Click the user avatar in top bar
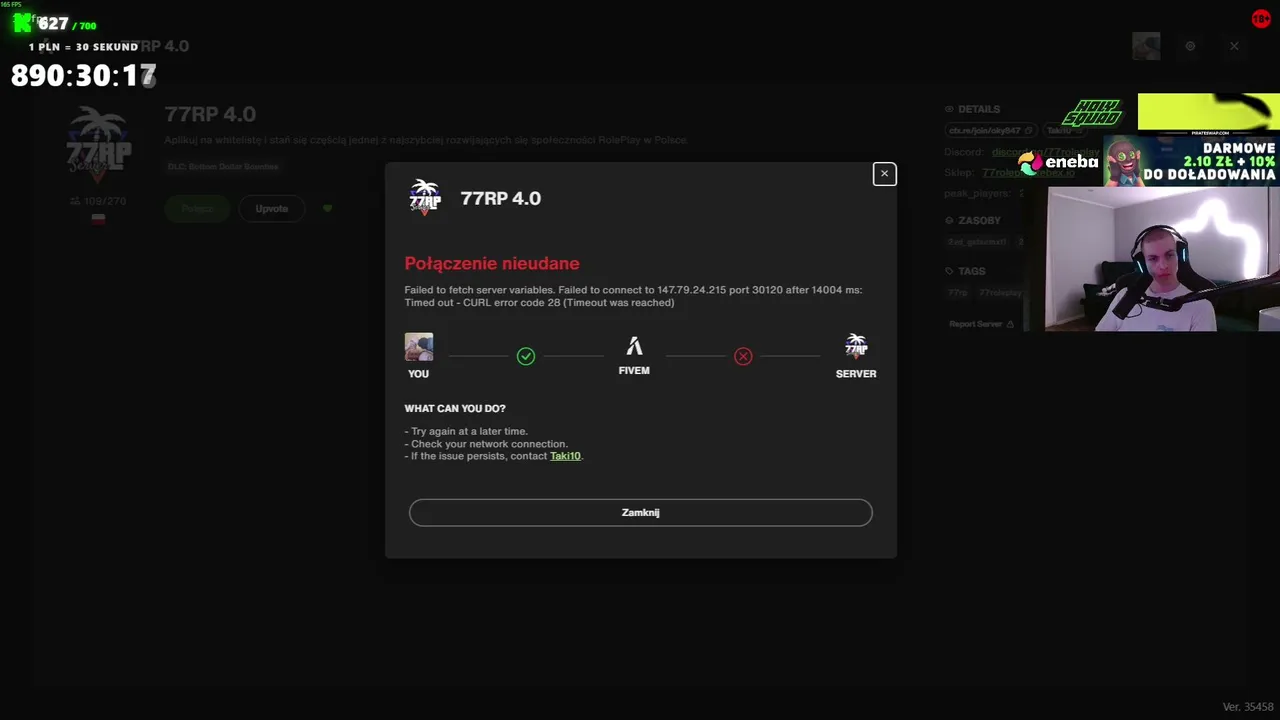The height and width of the screenshot is (720, 1280). pyautogui.click(x=1146, y=46)
